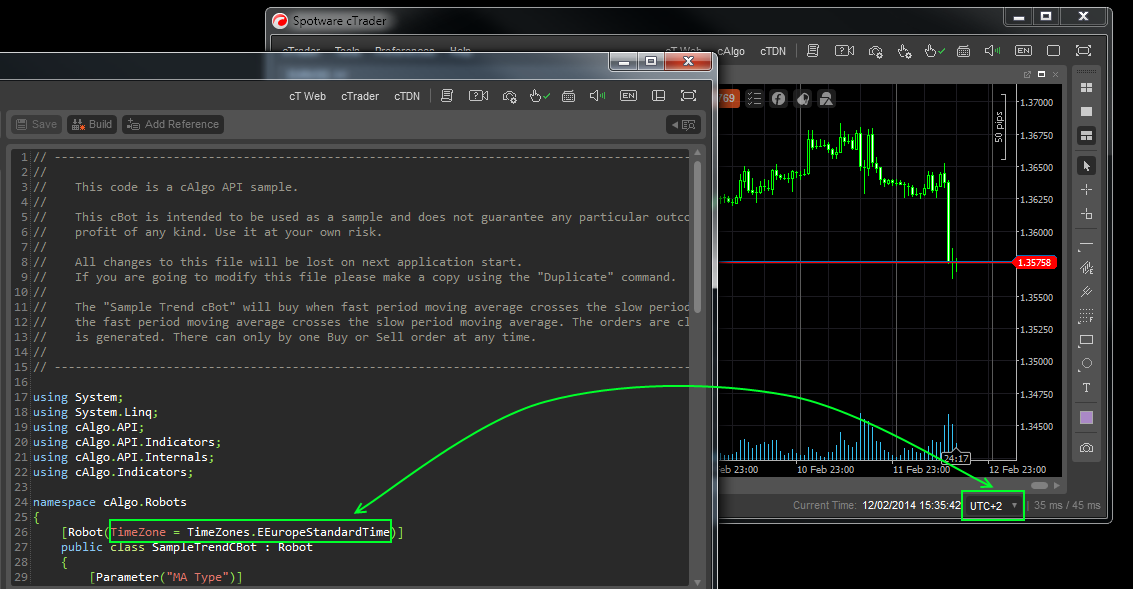The width and height of the screenshot is (1133, 589).
Task: Open video help icon in cAlgo window
Action: click(478, 95)
